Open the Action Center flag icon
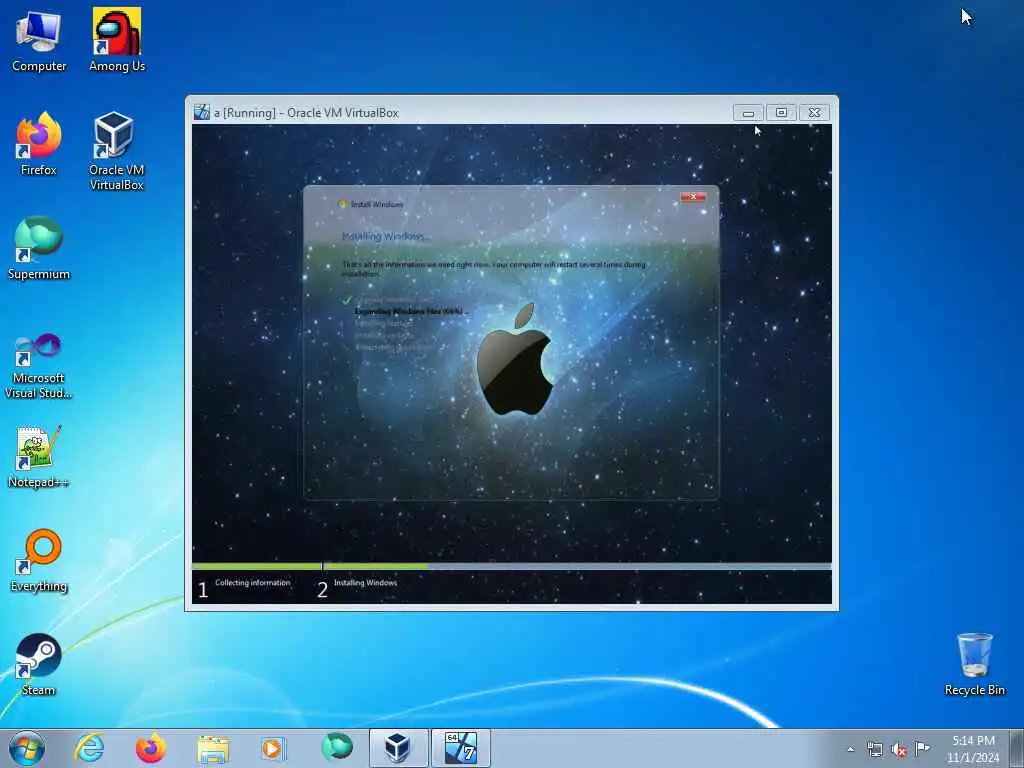The image size is (1024, 768). 922,748
